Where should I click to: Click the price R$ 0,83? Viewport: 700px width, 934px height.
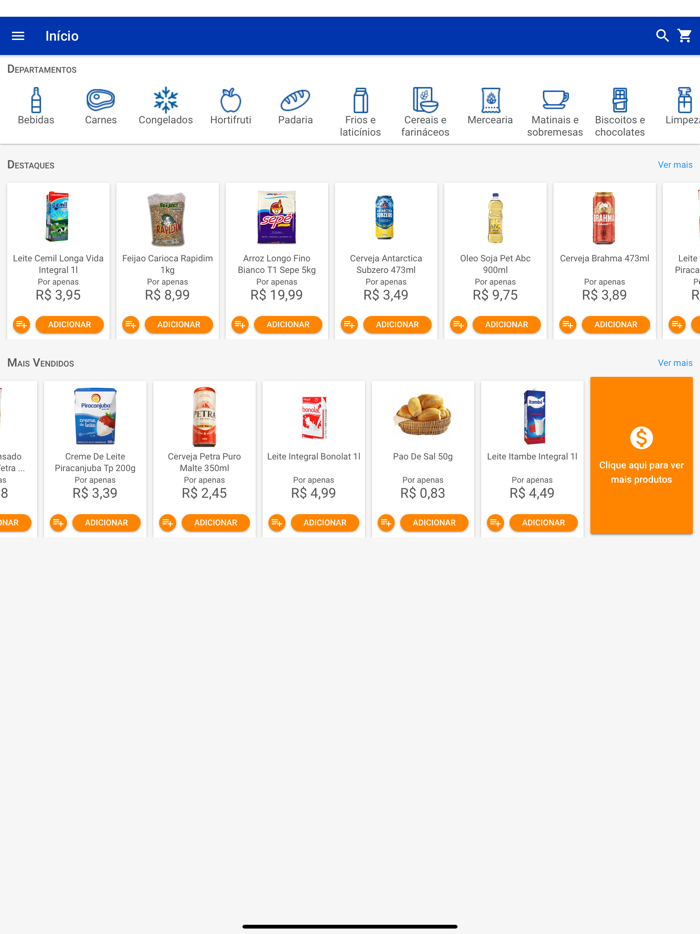point(423,493)
